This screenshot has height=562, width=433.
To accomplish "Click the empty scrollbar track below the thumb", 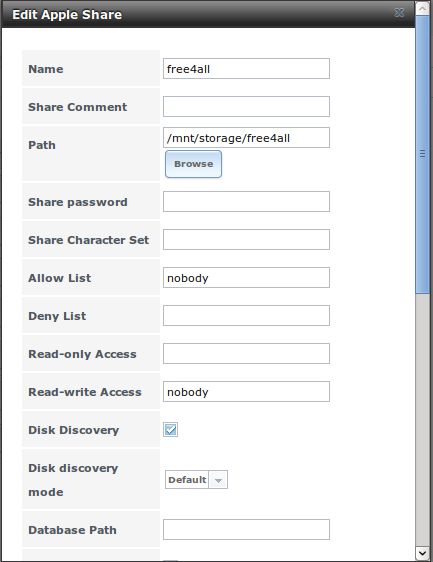I will 423,419.
